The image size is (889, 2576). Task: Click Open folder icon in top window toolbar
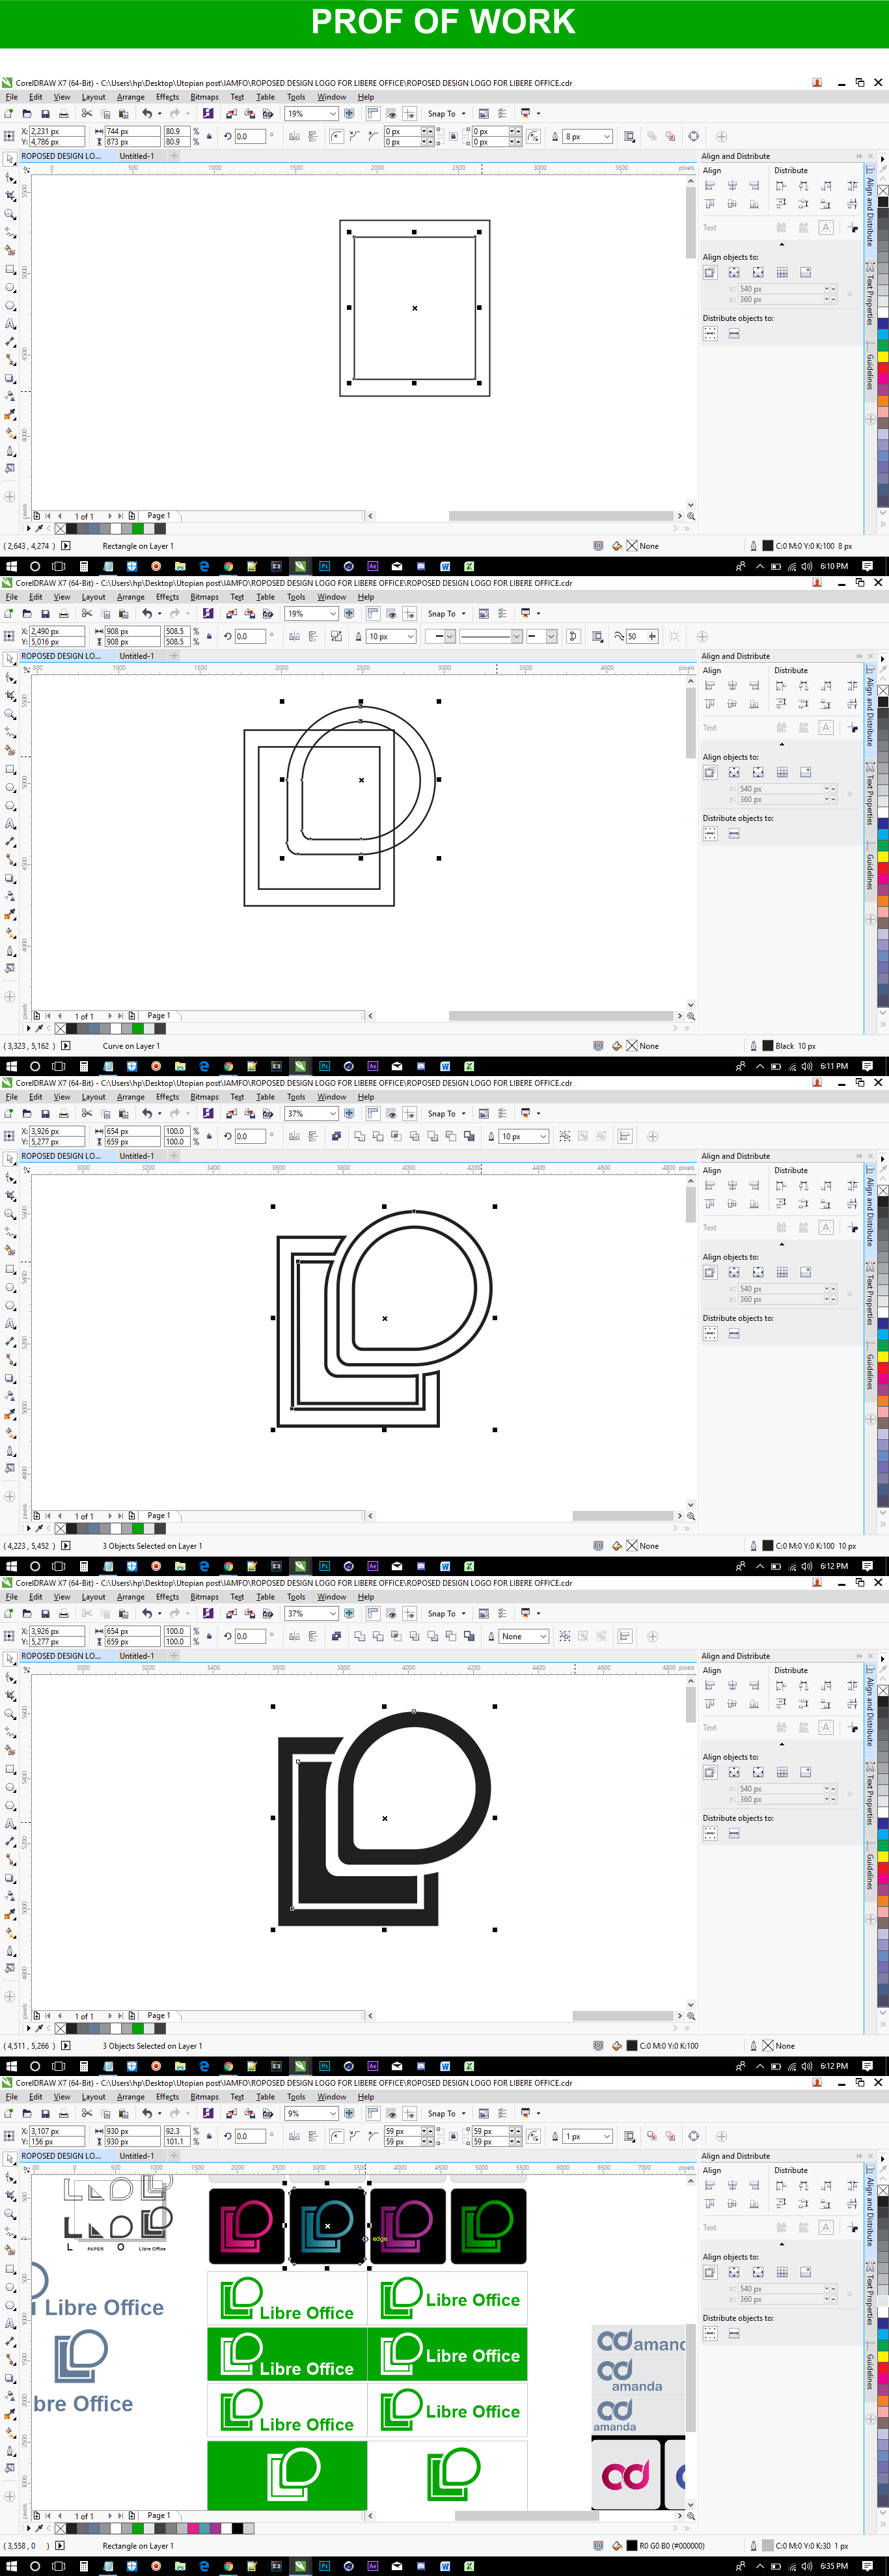click(x=27, y=114)
